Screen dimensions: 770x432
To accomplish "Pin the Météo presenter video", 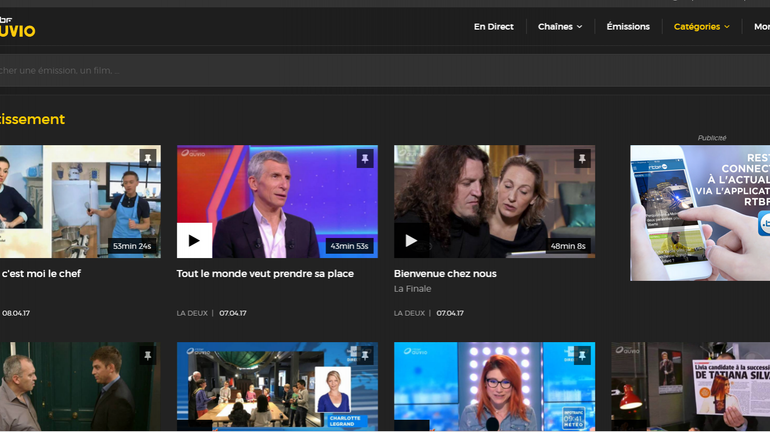I will click(x=581, y=356).
